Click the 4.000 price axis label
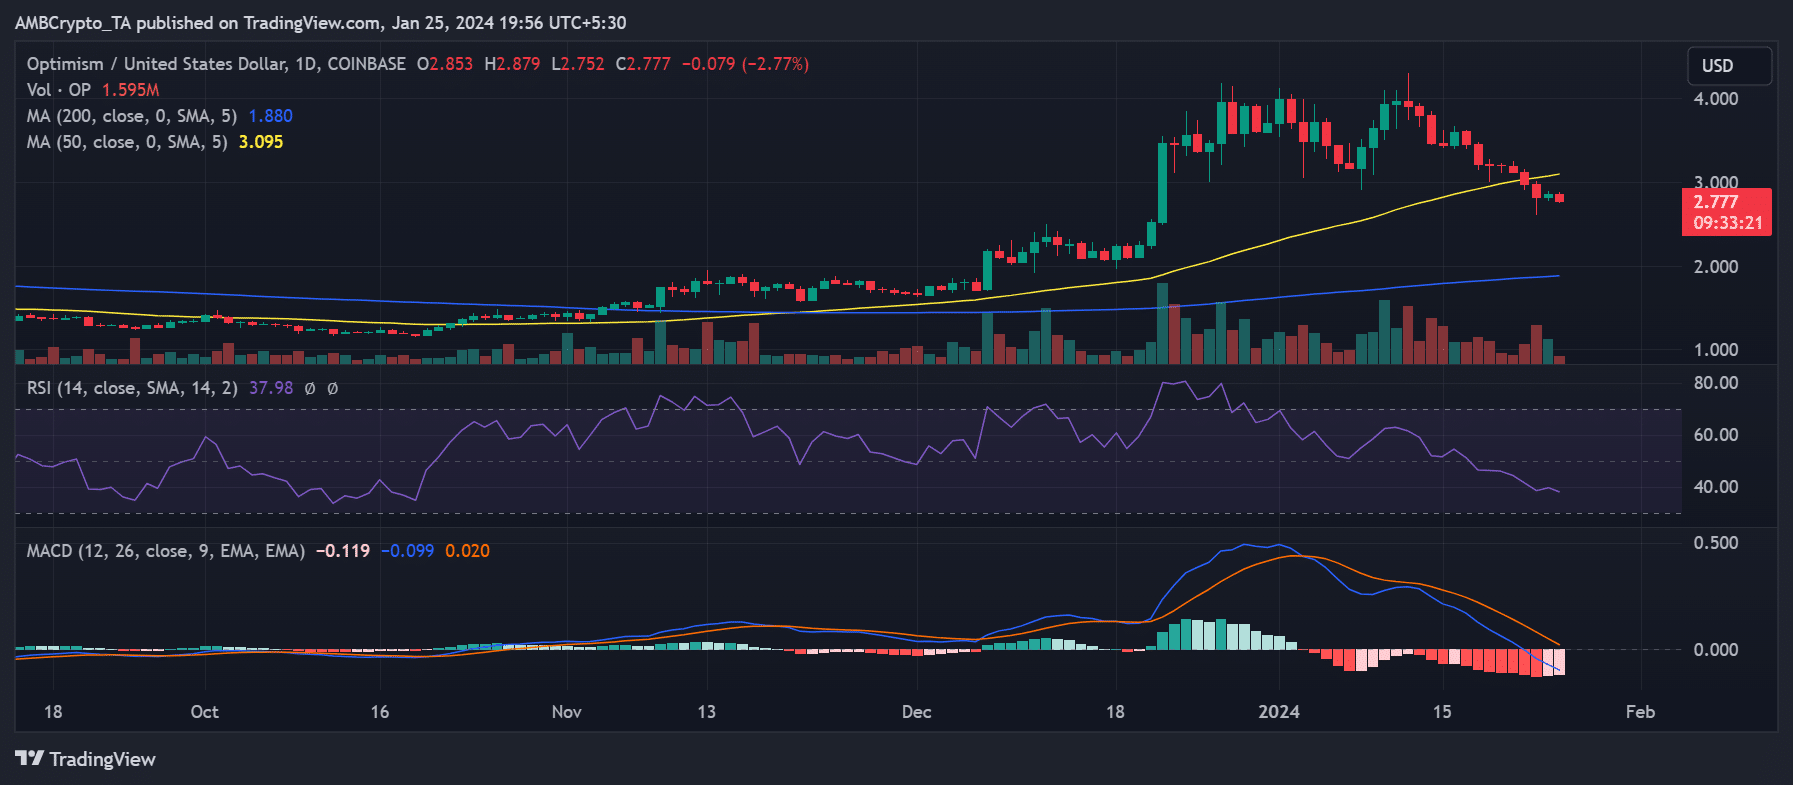 point(1716,99)
